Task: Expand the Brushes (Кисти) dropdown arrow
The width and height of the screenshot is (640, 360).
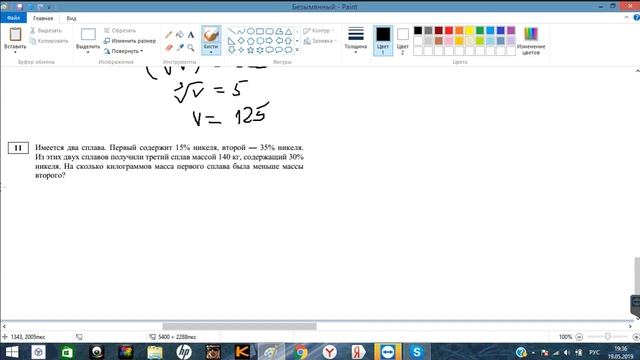Action: coord(211,52)
